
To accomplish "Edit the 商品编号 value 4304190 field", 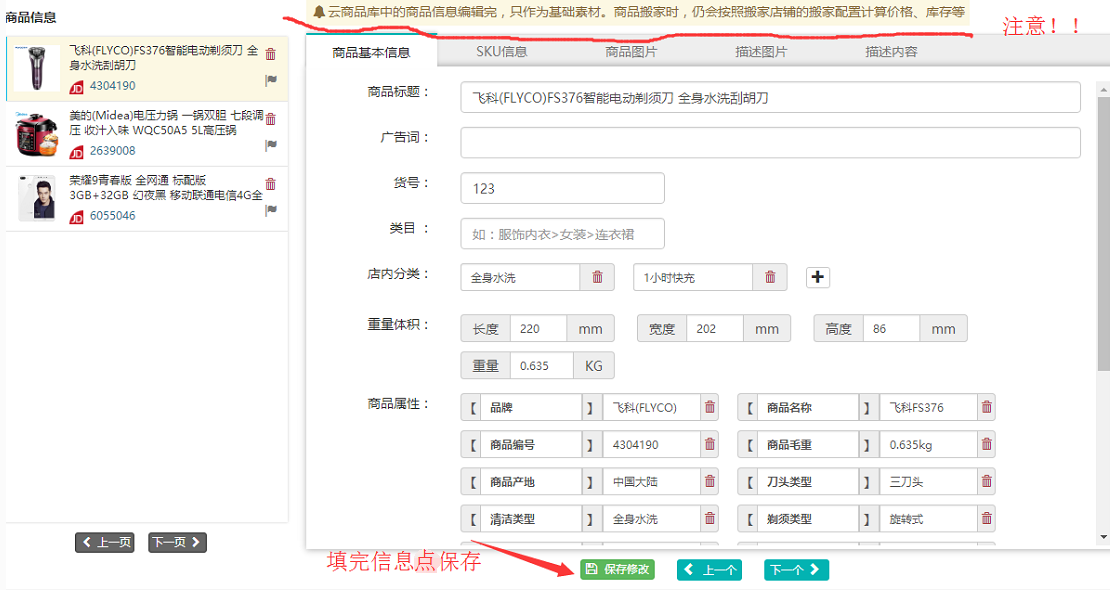I will tap(652, 444).
